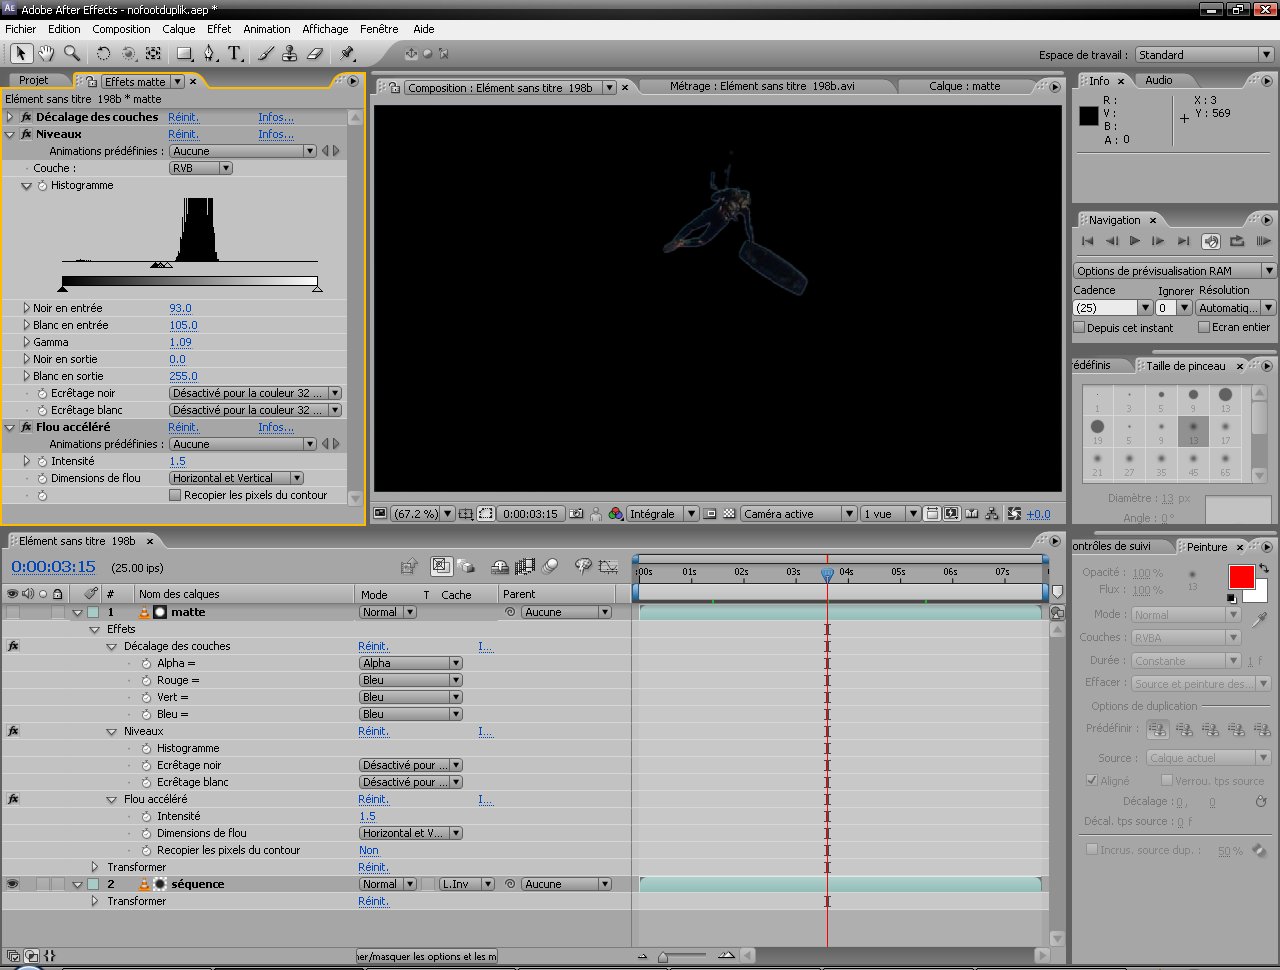Image resolution: width=1280 pixels, height=970 pixels.
Task: Open the composition flowchart icon
Action: (x=992, y=514)
